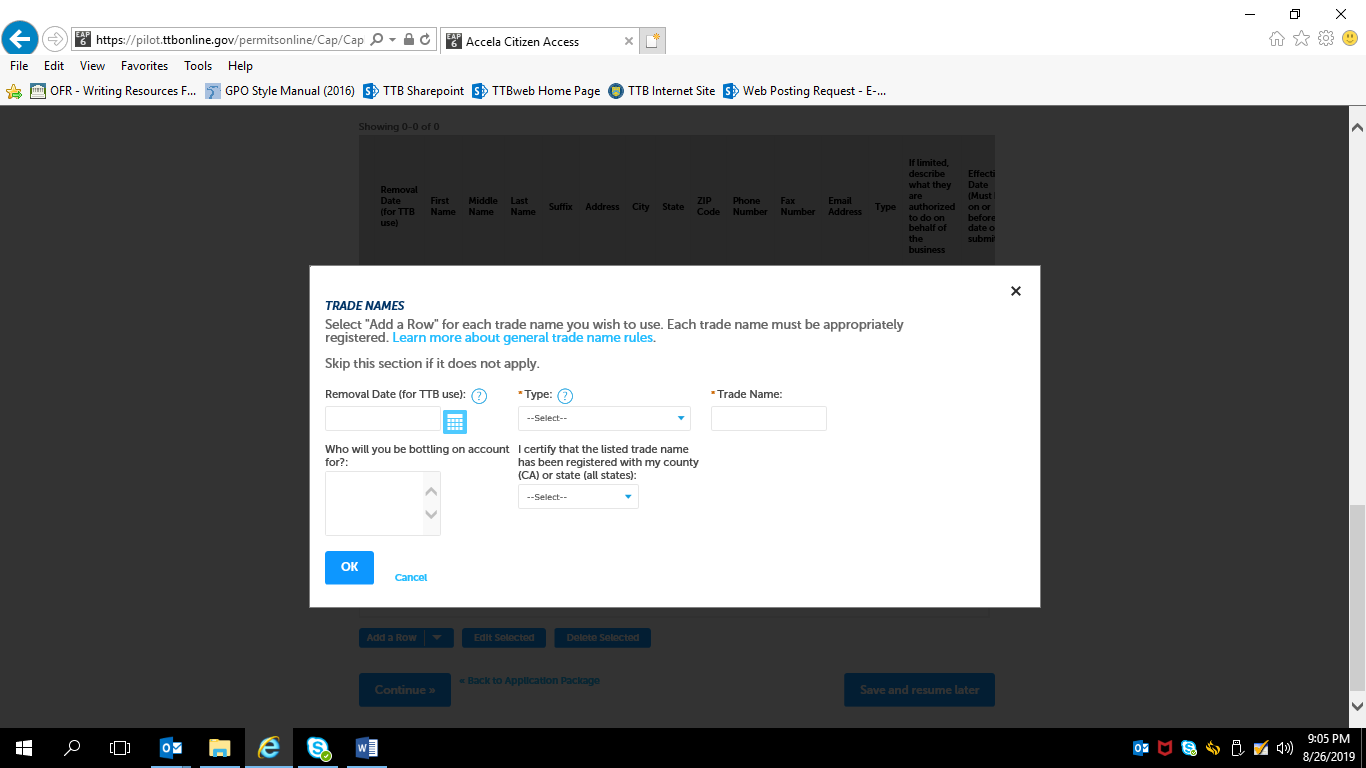Viewport: 1366px width, 768px height.
Task: Open the Windows Start menu
Action: coord(24,747)
